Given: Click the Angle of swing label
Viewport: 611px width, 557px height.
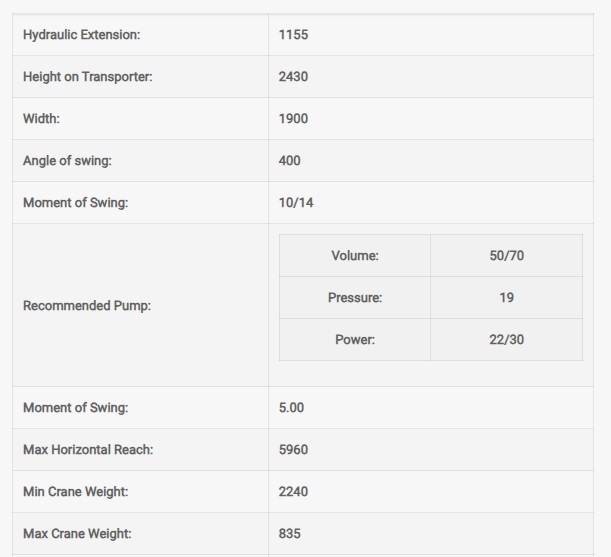Looking at the screenshot, I should [x=67, y=161].
